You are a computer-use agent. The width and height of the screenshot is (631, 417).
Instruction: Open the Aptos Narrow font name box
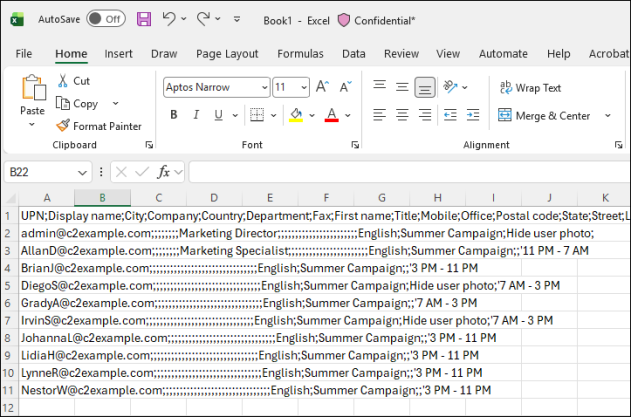[217, 87]
